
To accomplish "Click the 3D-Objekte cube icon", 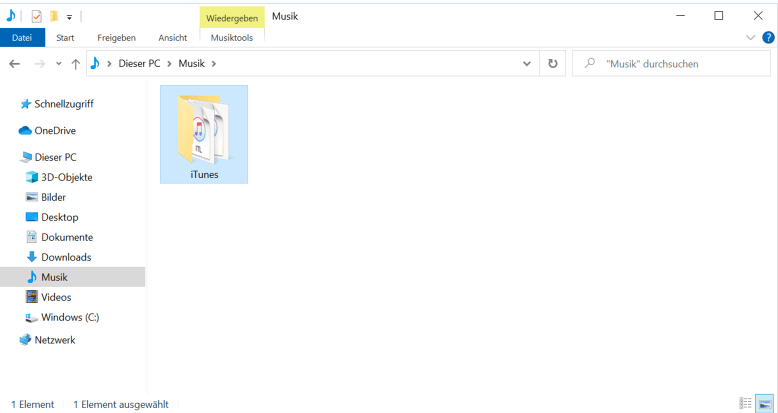I will point(32,177).
